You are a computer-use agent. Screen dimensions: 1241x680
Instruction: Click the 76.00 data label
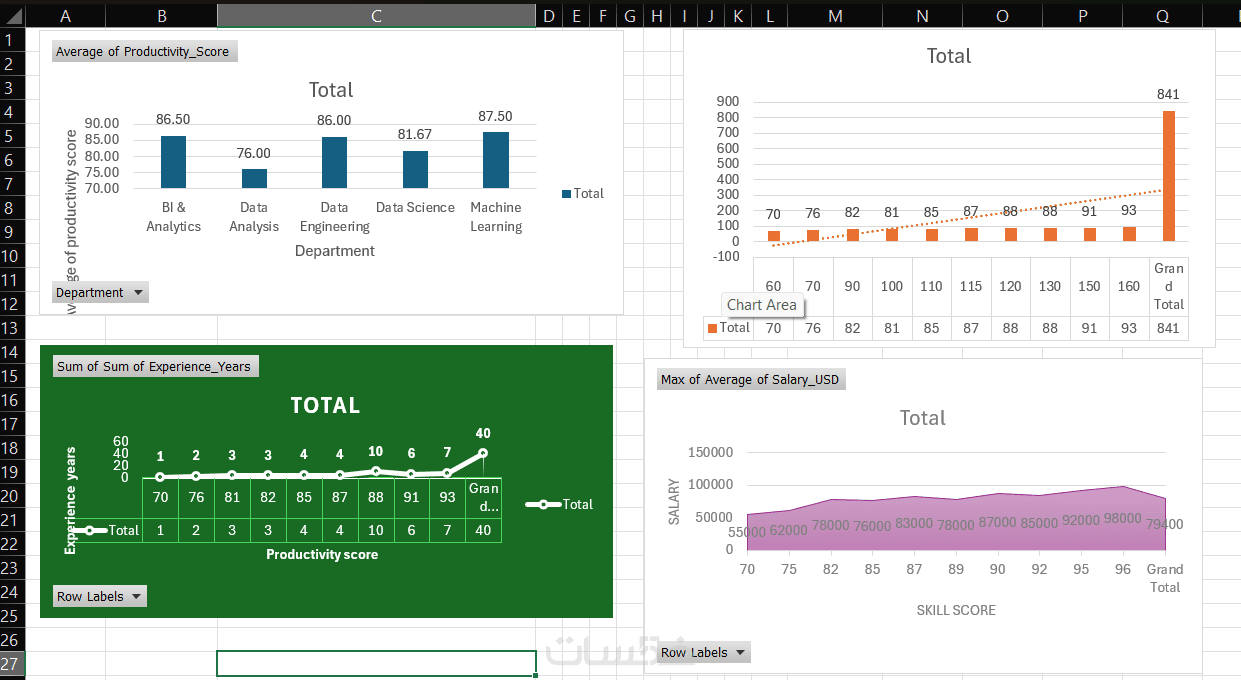[x=254, y=153]
